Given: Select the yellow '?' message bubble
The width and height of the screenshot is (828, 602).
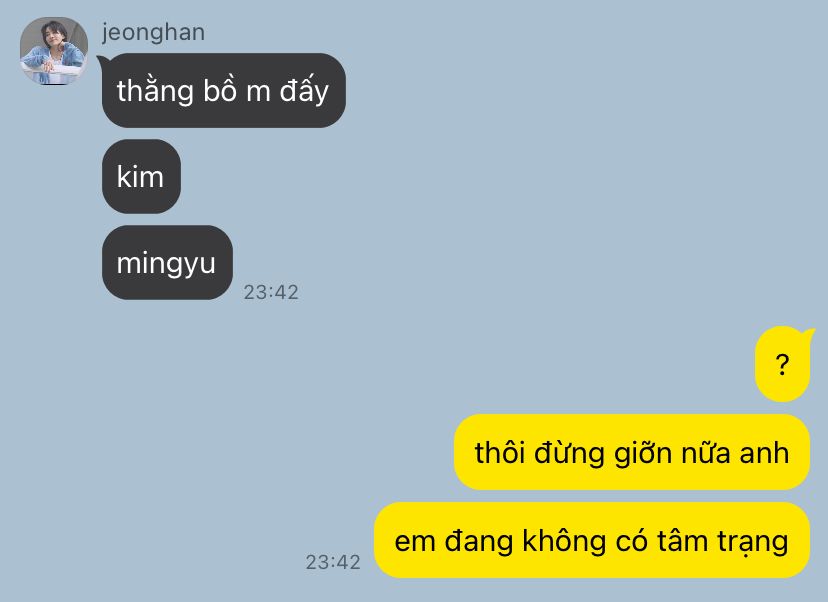Looking at the screenshot, I should click(782, 364).
